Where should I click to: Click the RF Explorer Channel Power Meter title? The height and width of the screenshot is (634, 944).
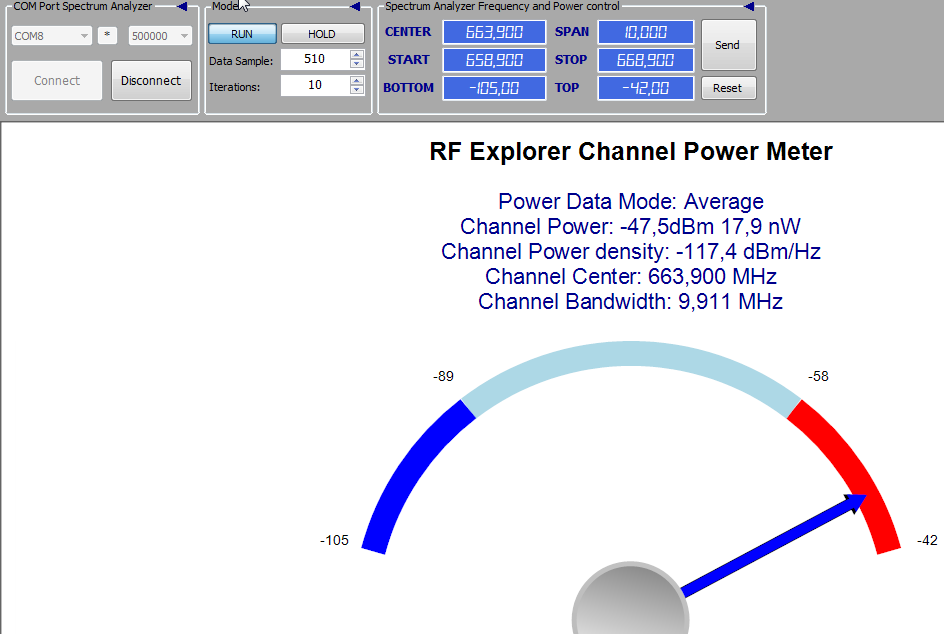631,152
